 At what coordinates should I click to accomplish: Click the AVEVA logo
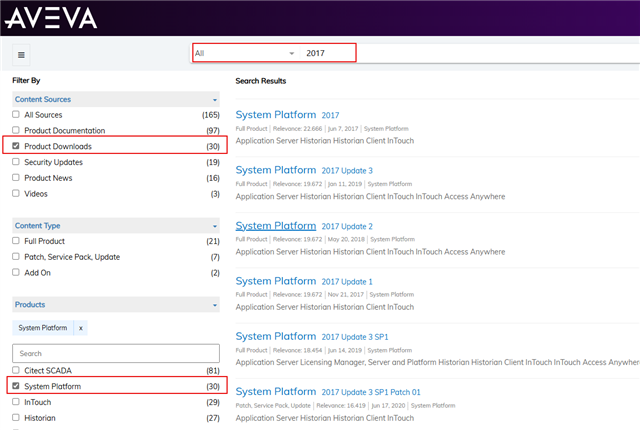pyautogui.click(x=51, y=18)
